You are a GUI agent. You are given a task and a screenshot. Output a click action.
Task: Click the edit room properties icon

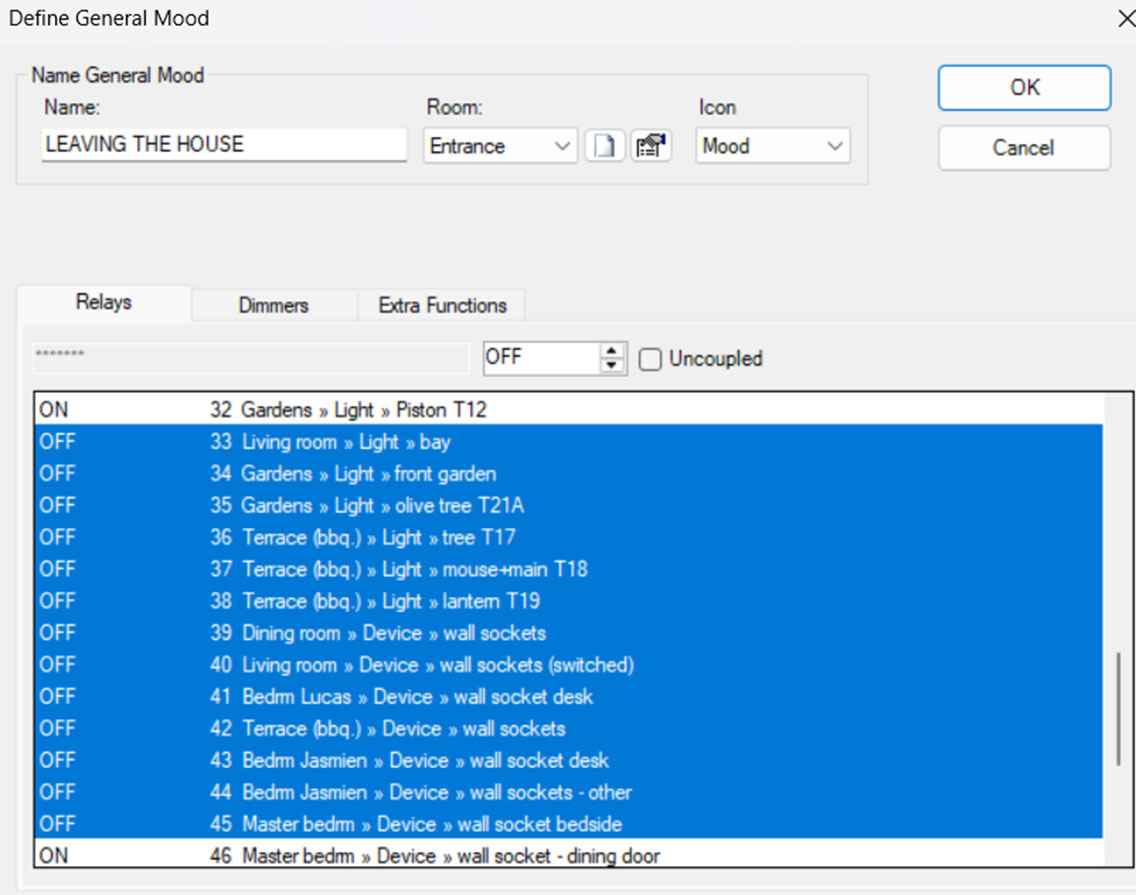[650, 146]
